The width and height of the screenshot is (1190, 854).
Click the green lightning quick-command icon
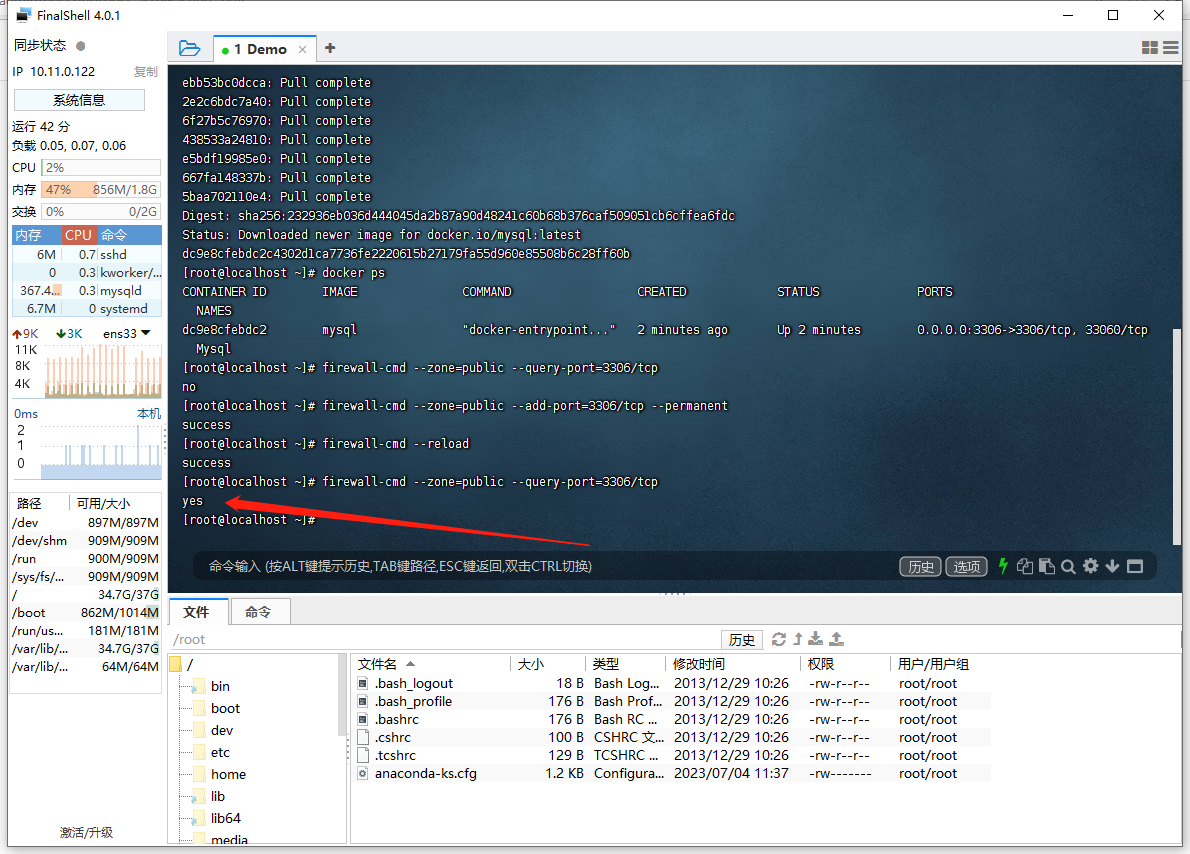pos(1003,566)
